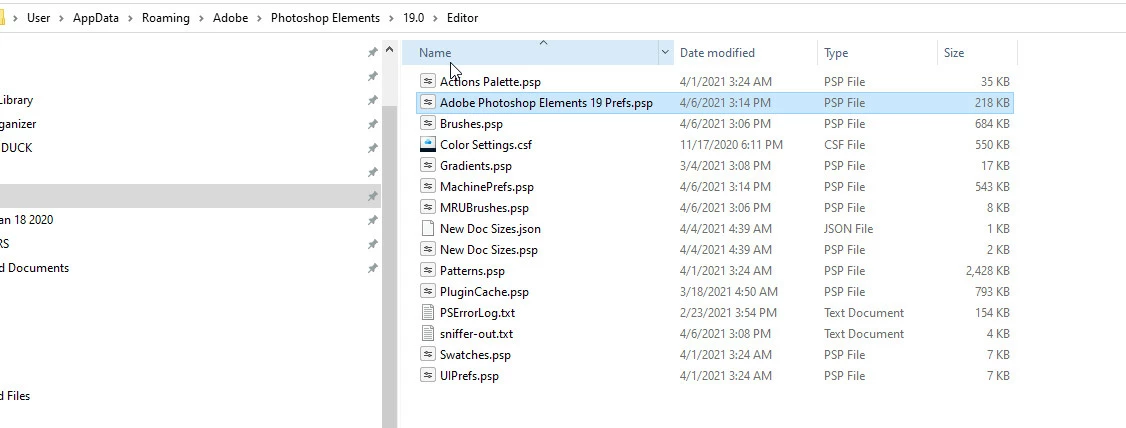The width and height of the screenshot is (1126, 428).
Task: Click the sniffer-out.txt document icon
Action: click(428, 333)
